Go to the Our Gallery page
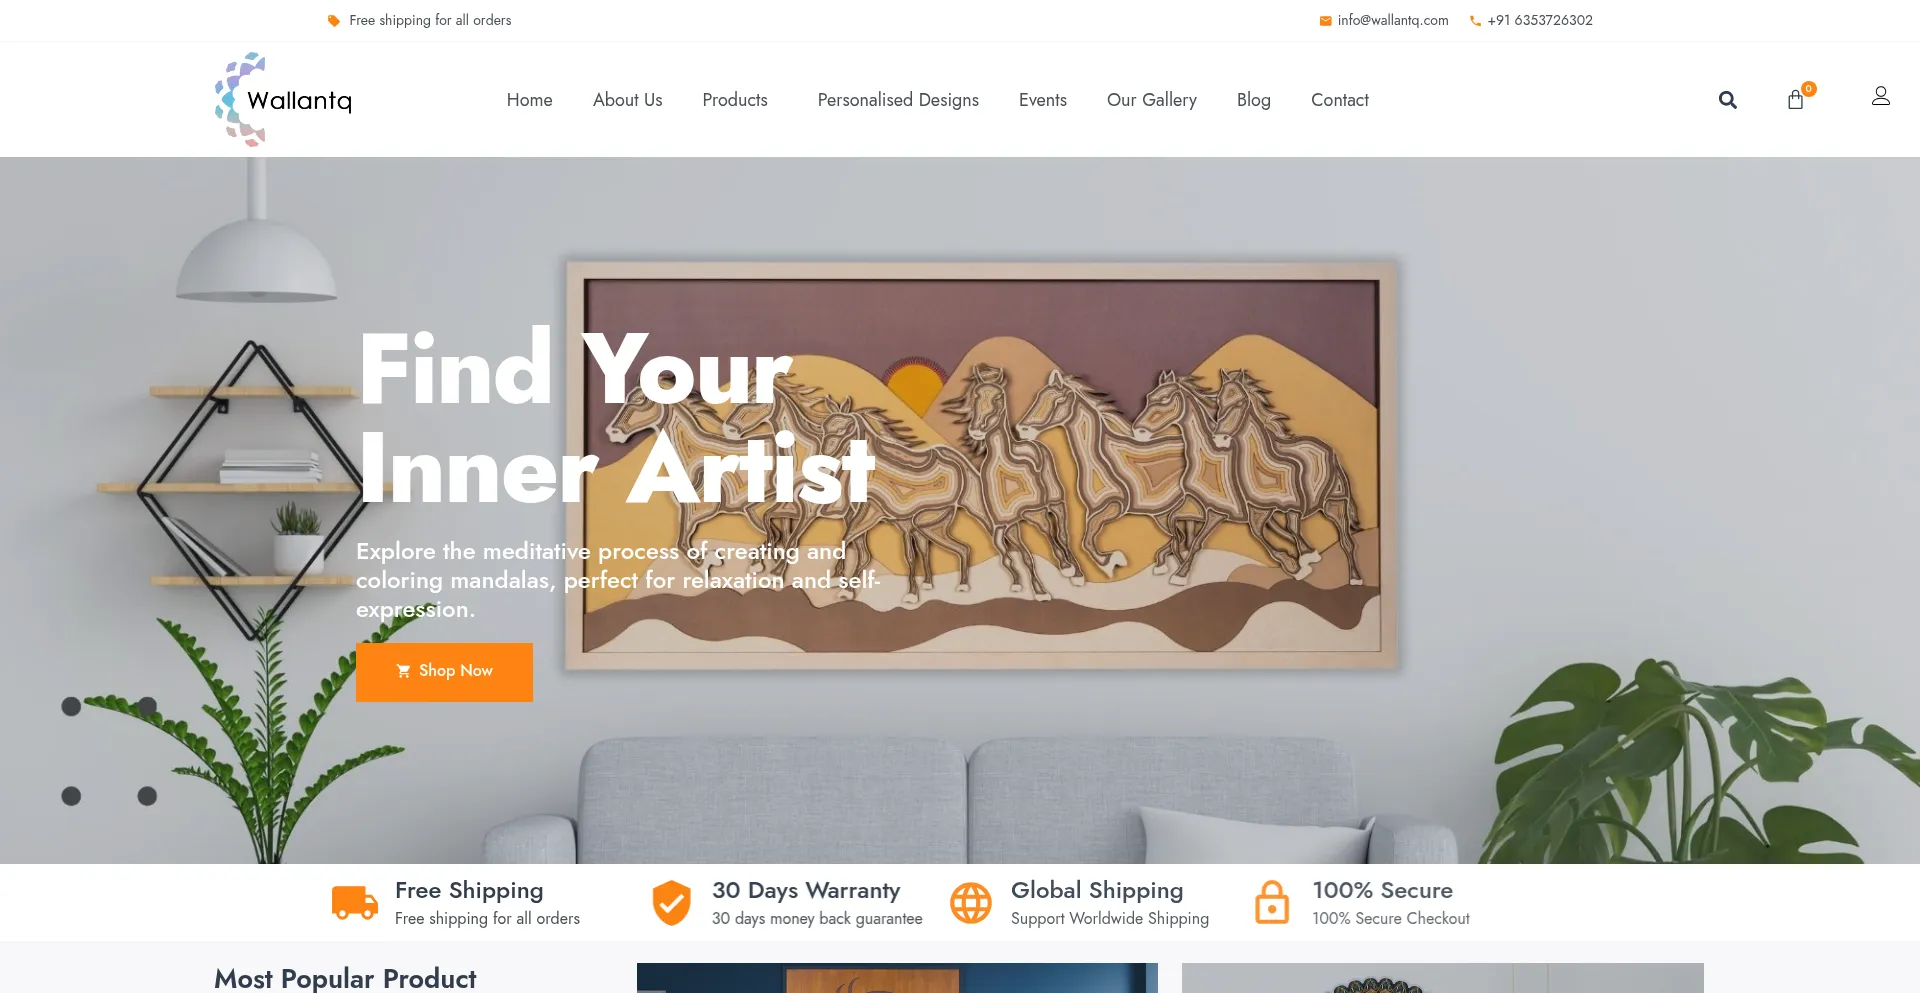The width and height of the screenshot is (1920, 993). (x=1152, y=100)
